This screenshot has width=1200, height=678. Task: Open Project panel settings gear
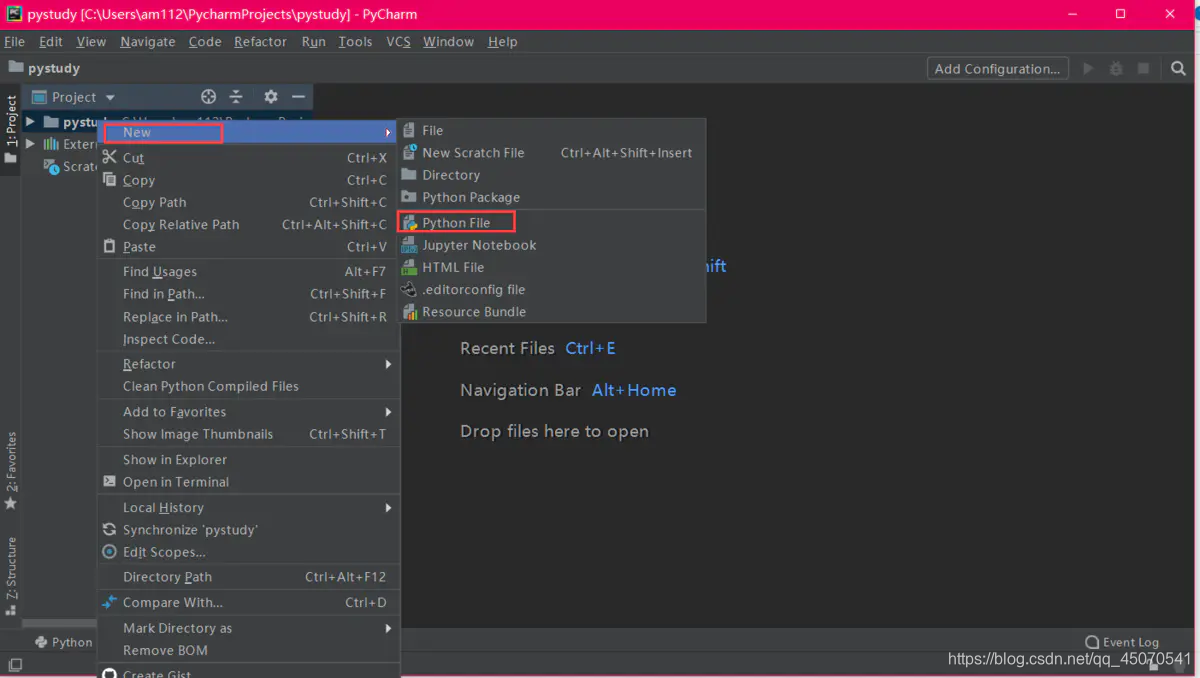coord(271,97)
